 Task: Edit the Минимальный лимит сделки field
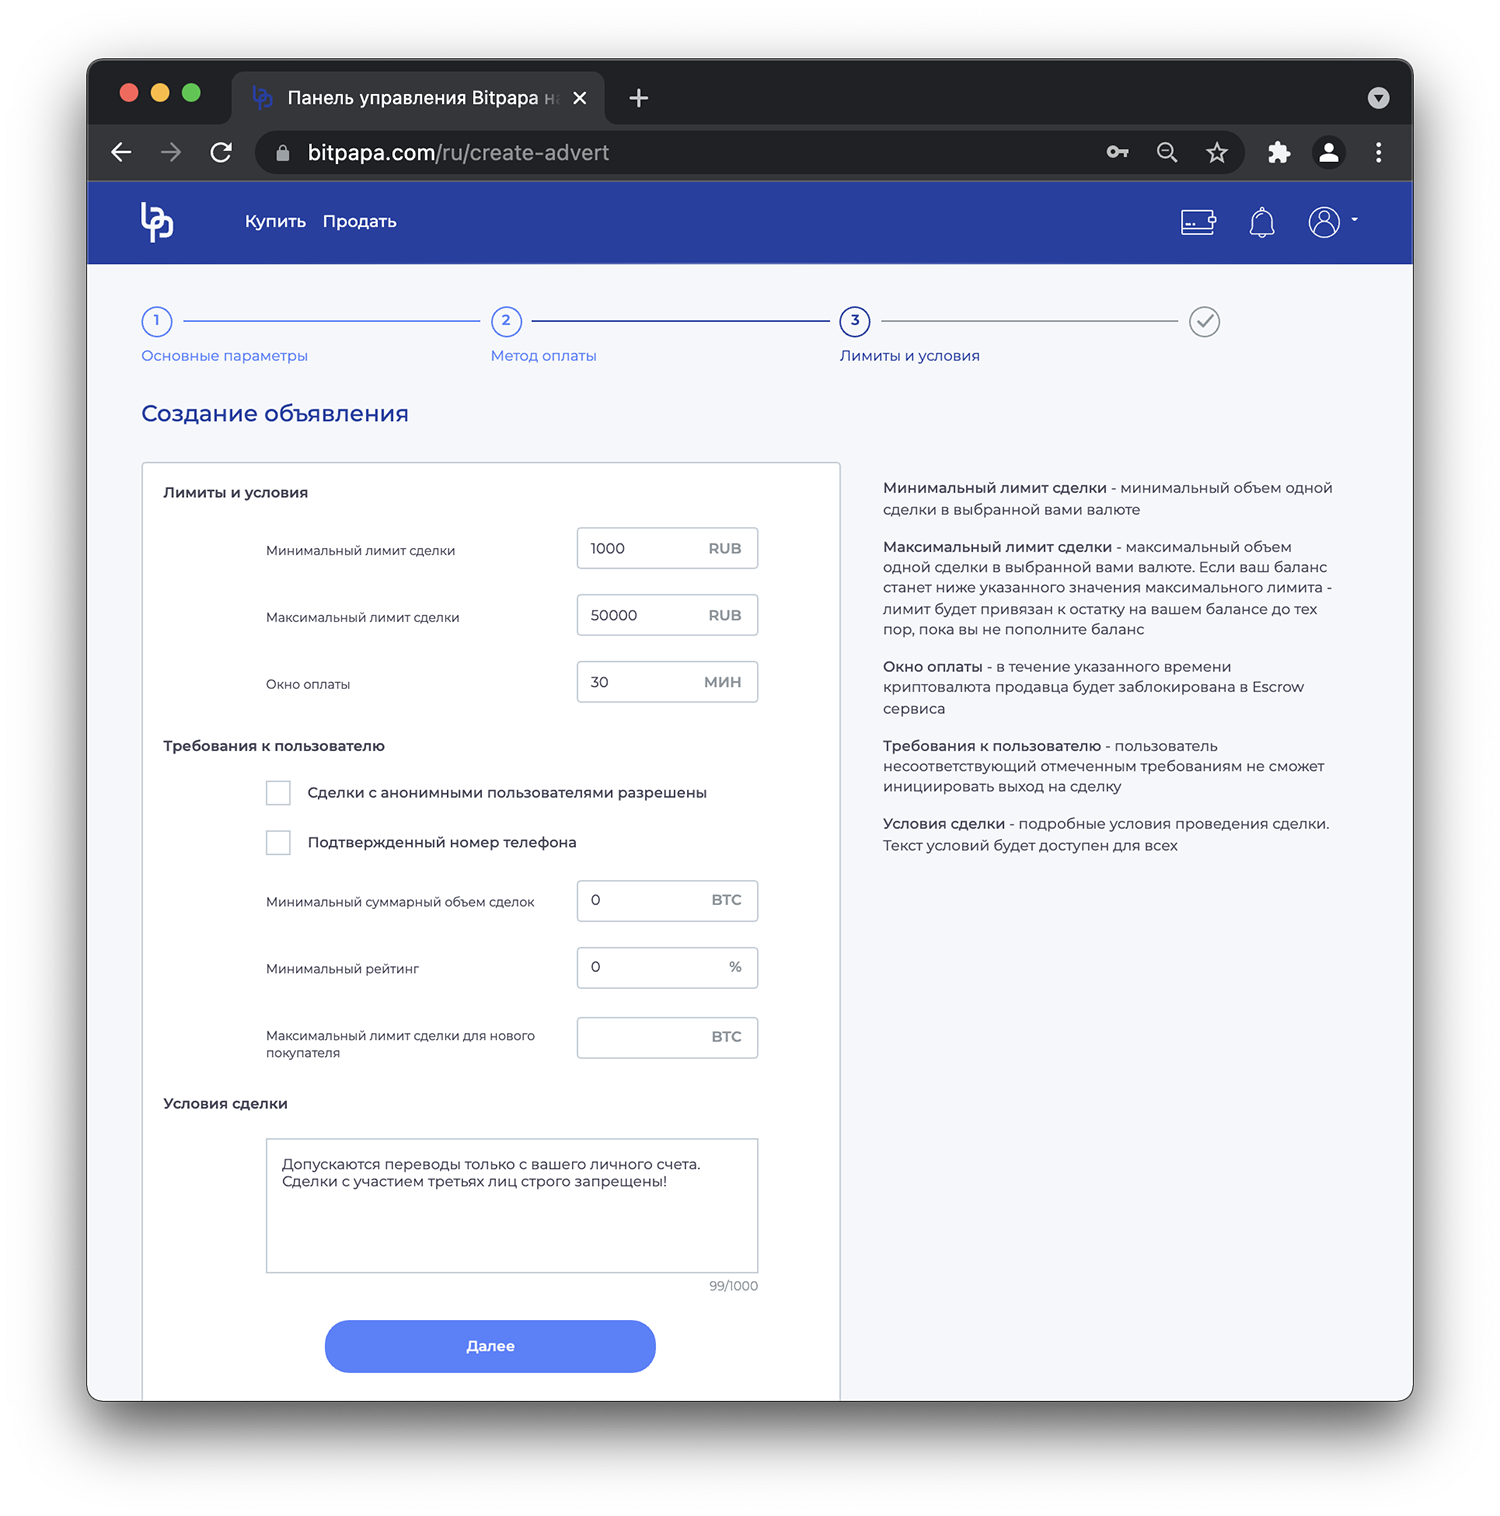coord(667,548)
